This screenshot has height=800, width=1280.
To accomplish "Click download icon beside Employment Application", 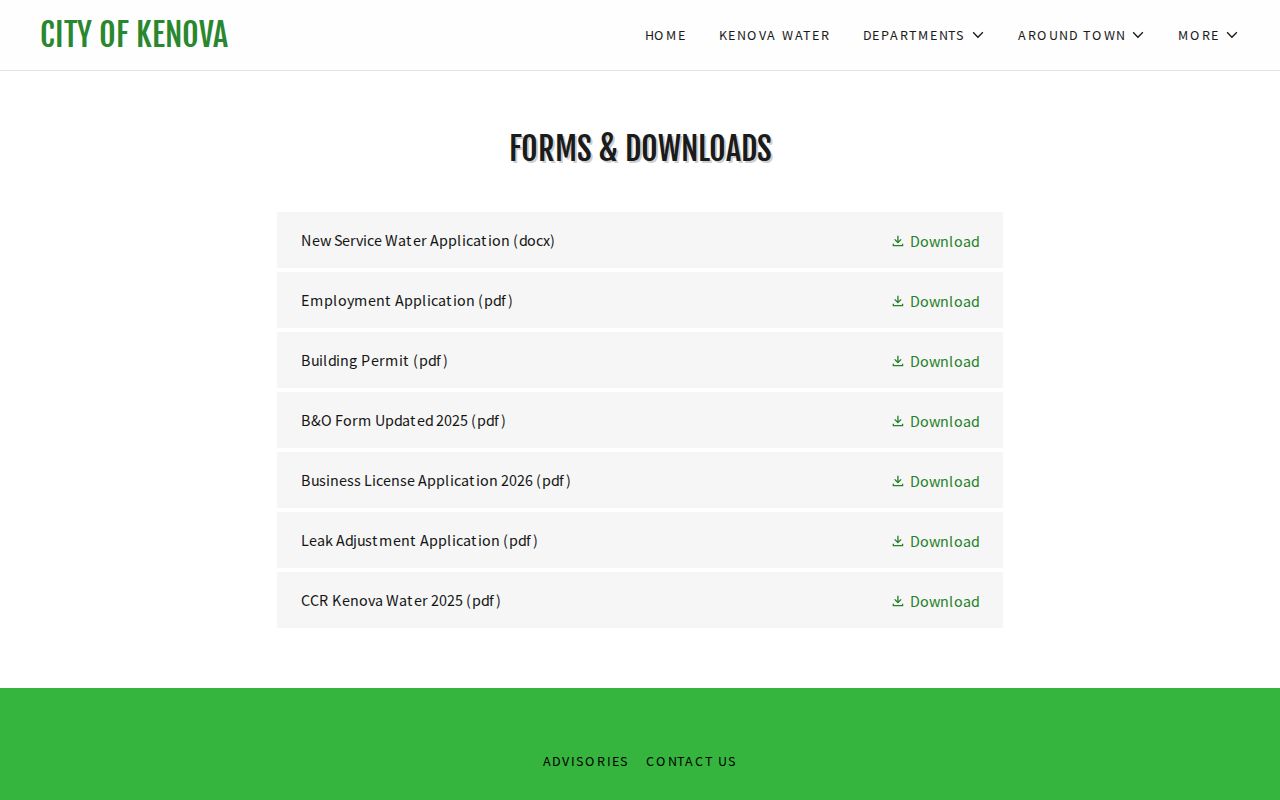I will (898, 301).
